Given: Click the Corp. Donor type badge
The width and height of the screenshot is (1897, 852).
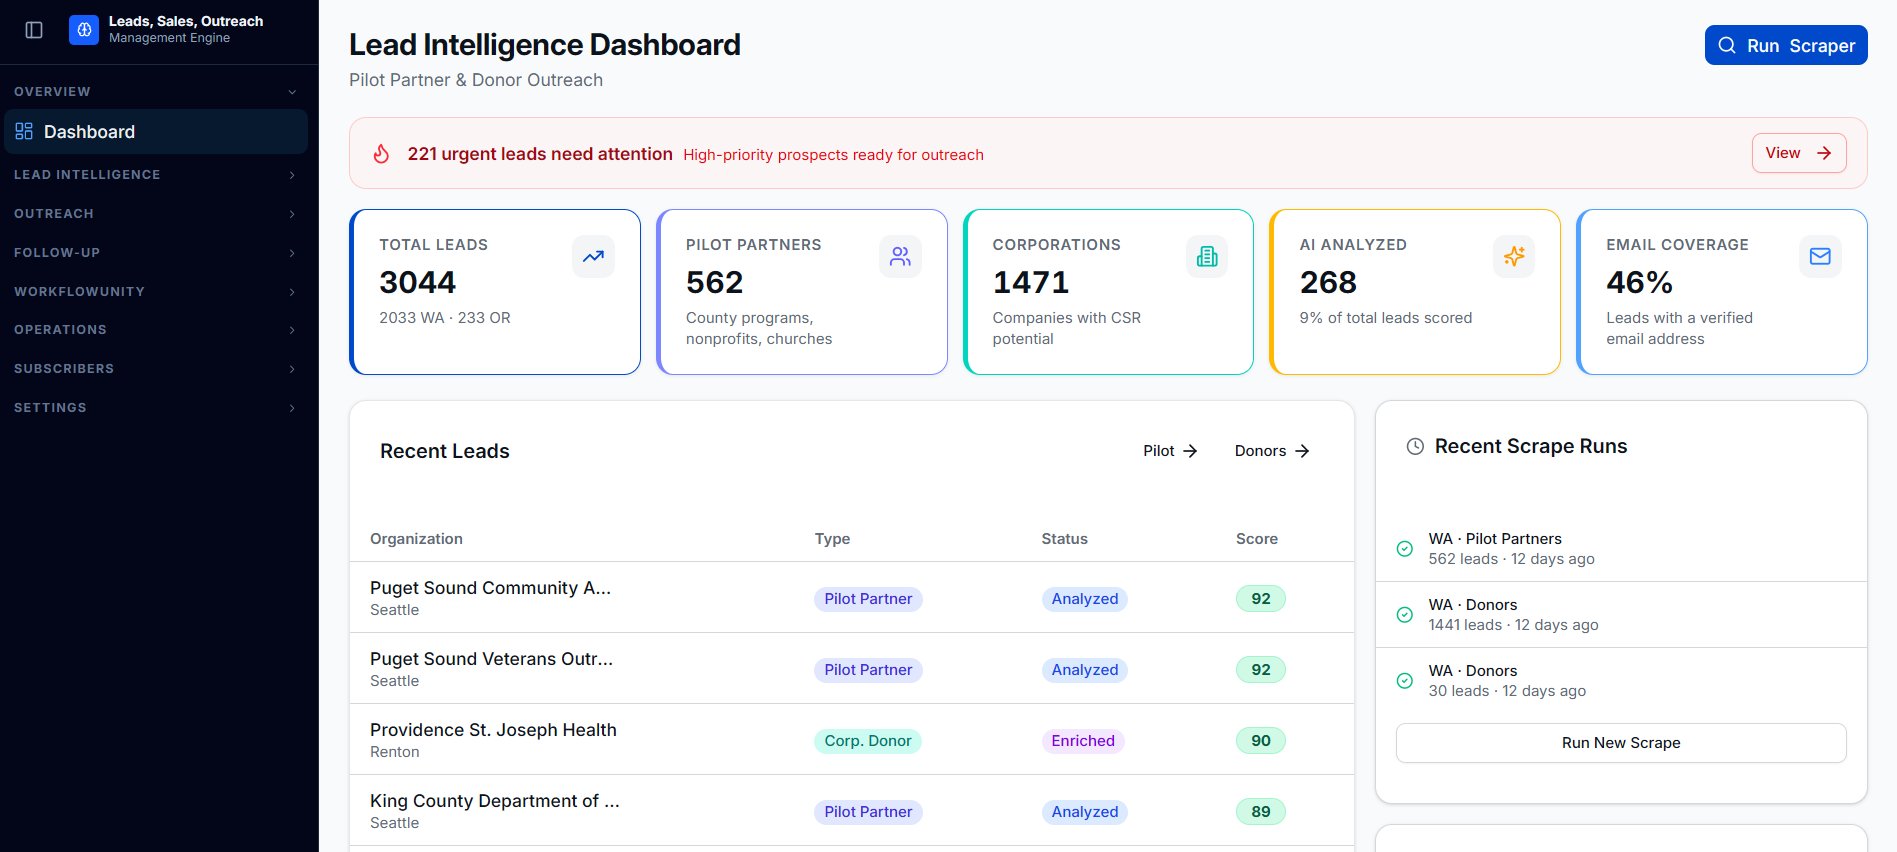Looking at the screenshot, I should click(x=868, y=741).
